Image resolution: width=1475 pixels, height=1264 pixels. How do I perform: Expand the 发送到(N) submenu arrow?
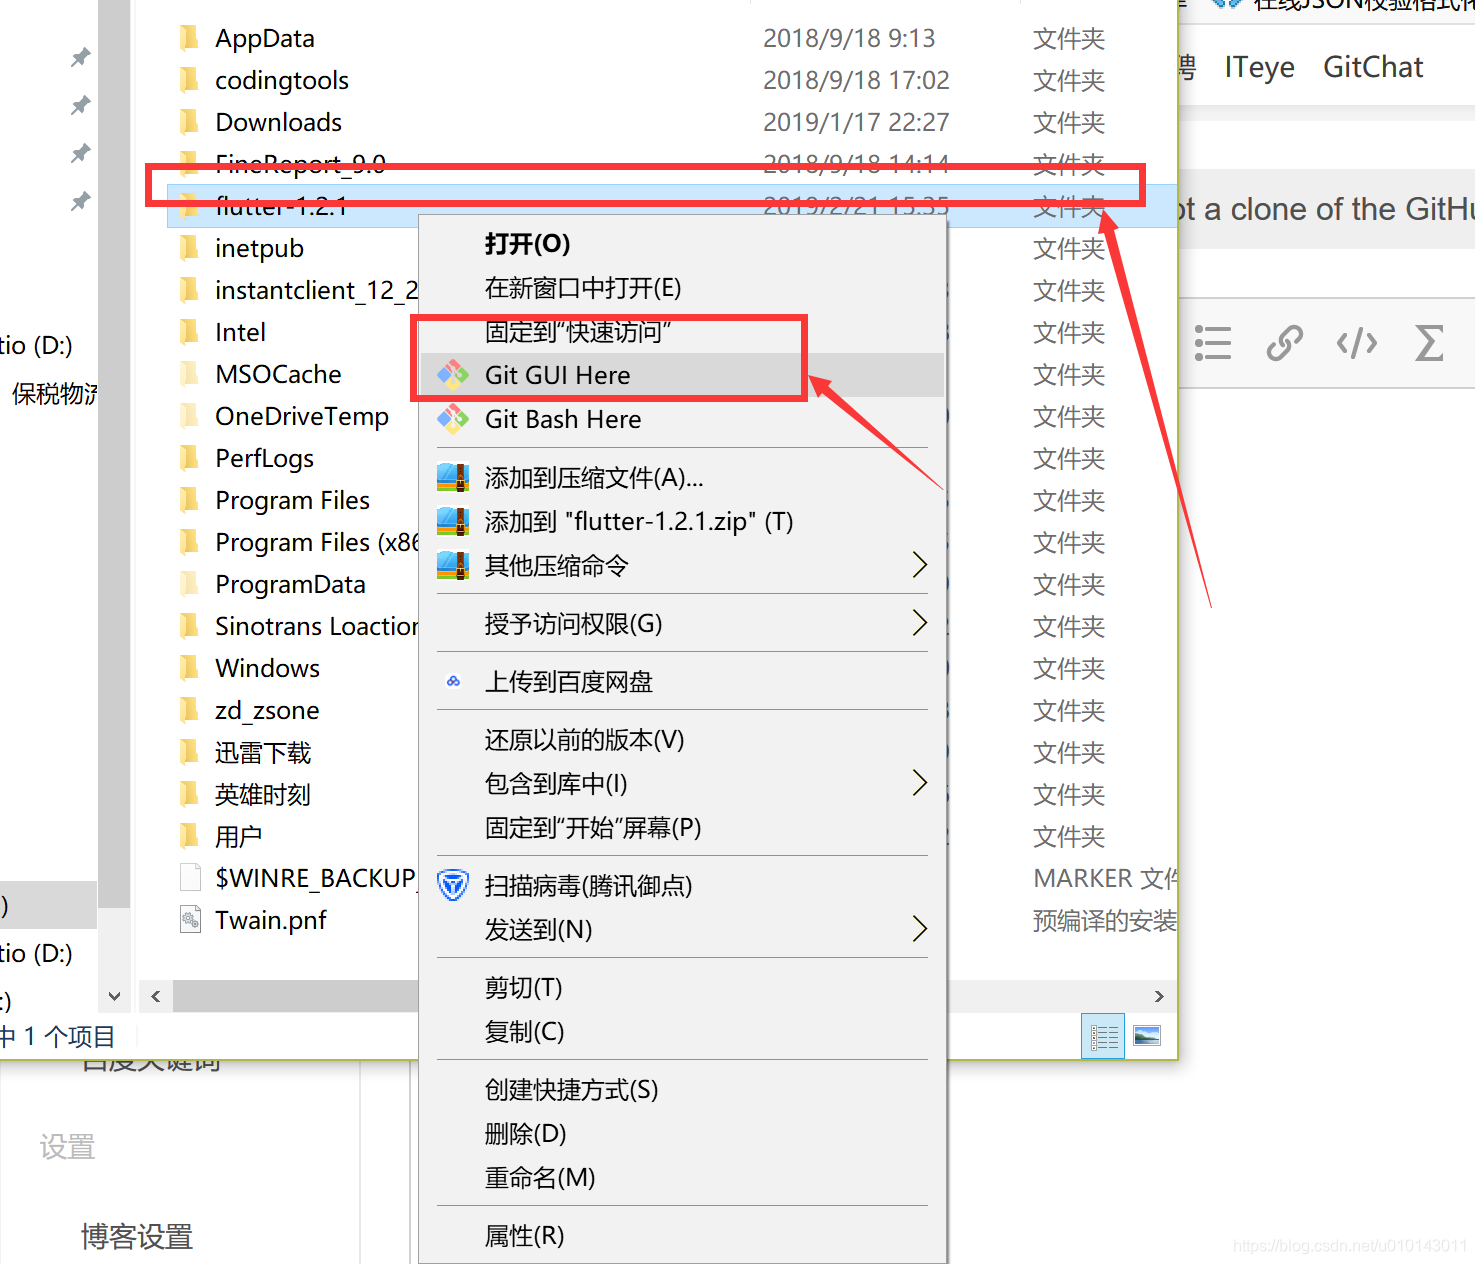(x=920, y=929)
